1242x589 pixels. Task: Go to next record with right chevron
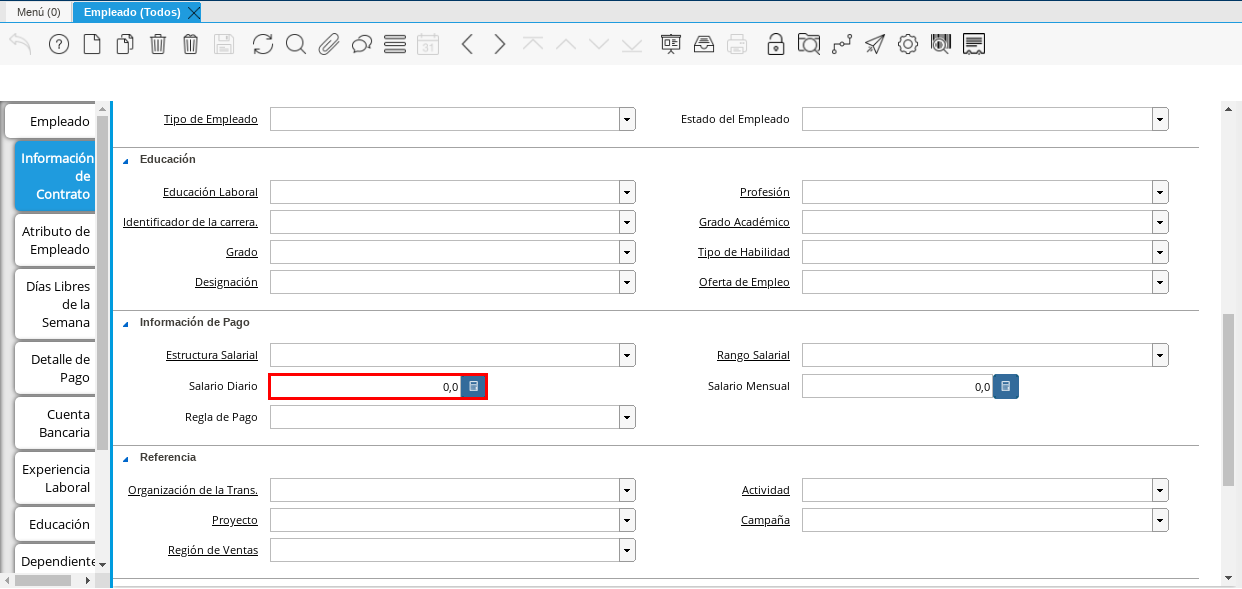500,44
